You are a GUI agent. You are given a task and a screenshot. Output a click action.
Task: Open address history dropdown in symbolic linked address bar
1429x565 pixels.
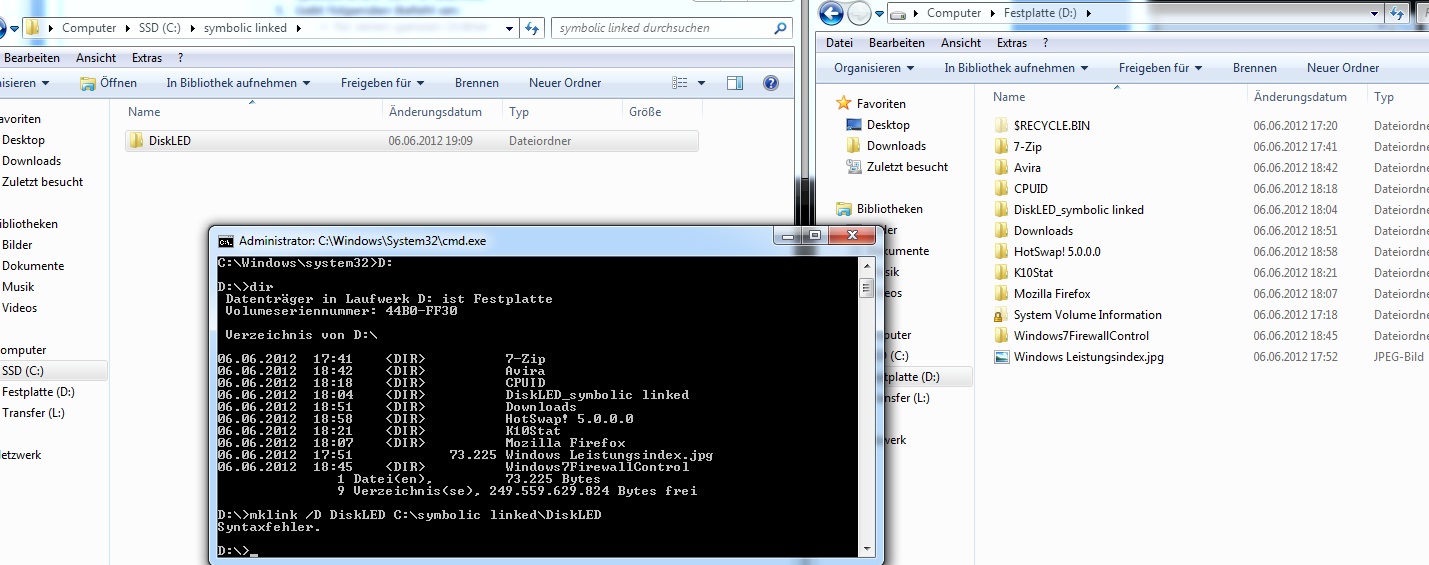[x=510, y=28]
